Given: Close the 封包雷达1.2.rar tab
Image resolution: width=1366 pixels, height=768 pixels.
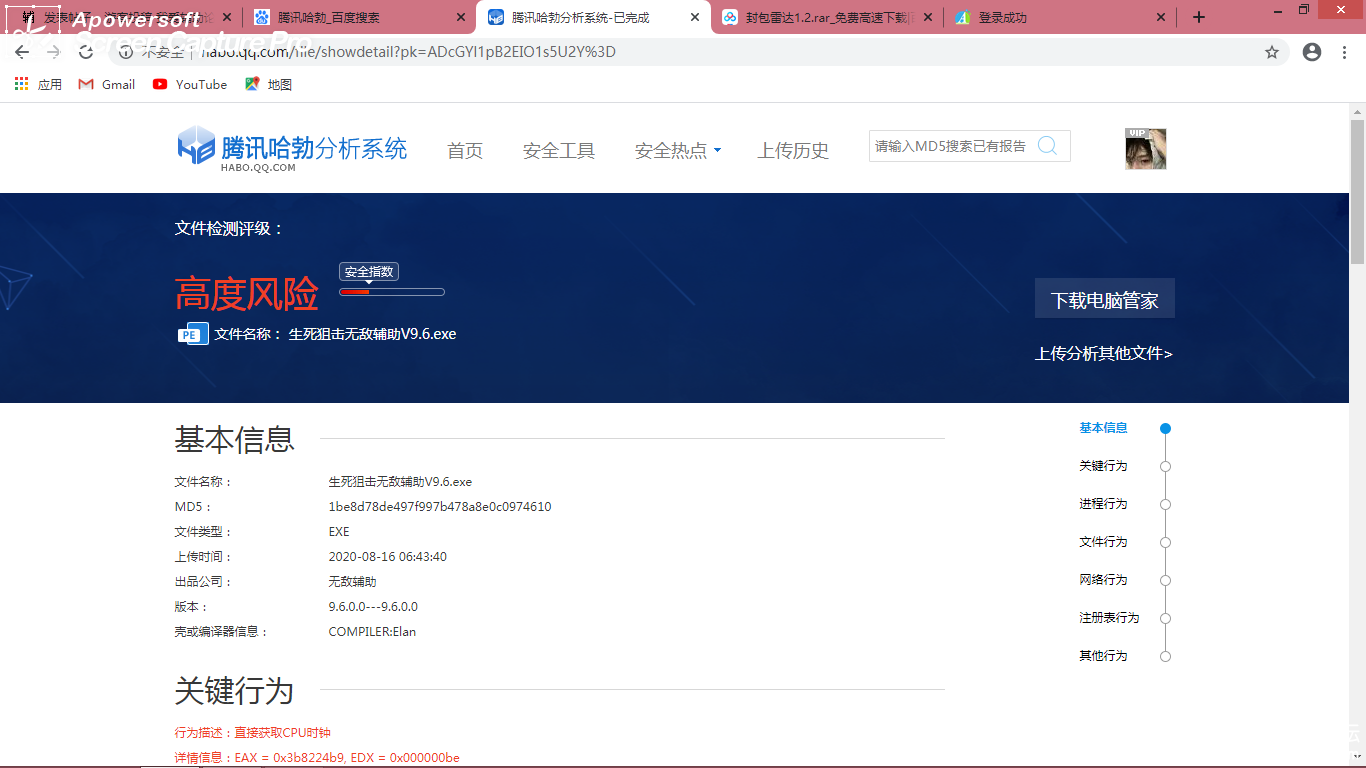Looking at the screenshot, I should [x=928, y=17].
